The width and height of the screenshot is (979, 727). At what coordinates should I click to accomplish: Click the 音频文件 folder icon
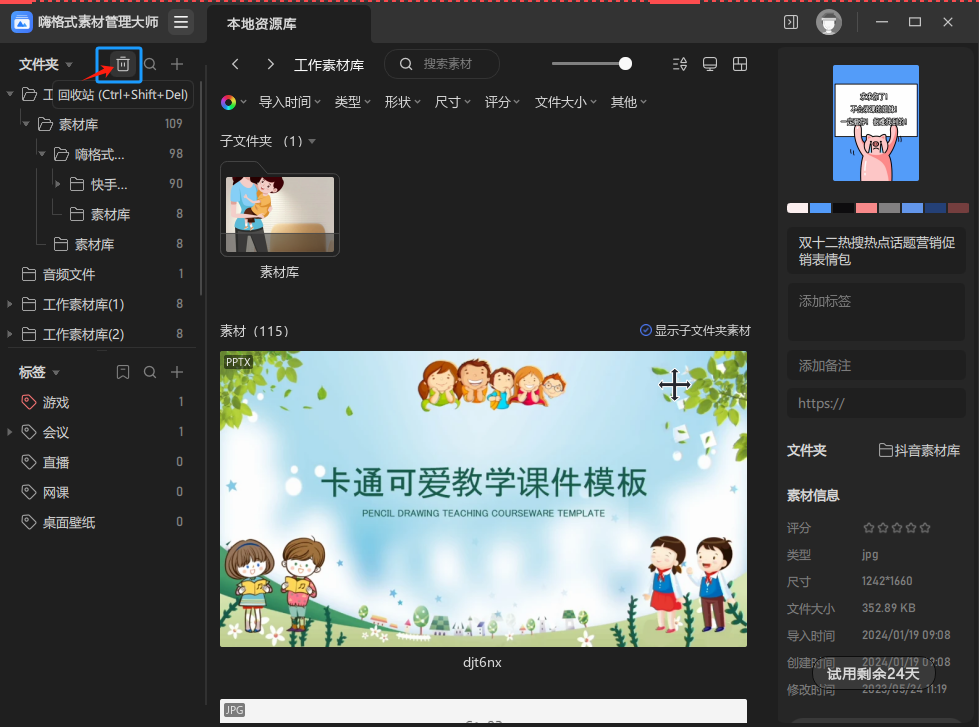pyautogui.click(x=29, y=274)
